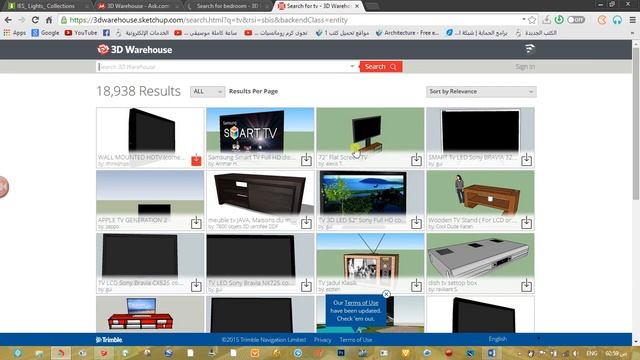Image resolution: width=640 pixels, height=360 pixels.
Task: Open the YouTube bookmark
Action: click(81, 33)
